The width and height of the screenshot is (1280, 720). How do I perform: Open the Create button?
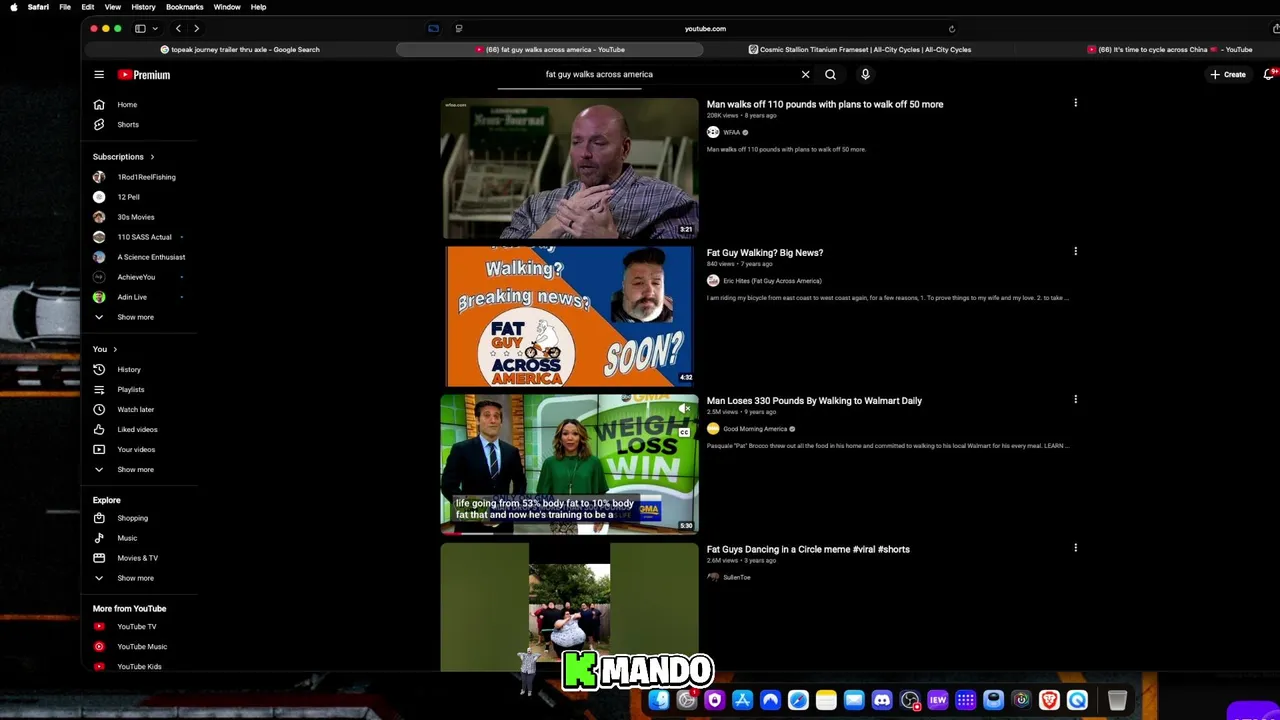coord(1228,74)
